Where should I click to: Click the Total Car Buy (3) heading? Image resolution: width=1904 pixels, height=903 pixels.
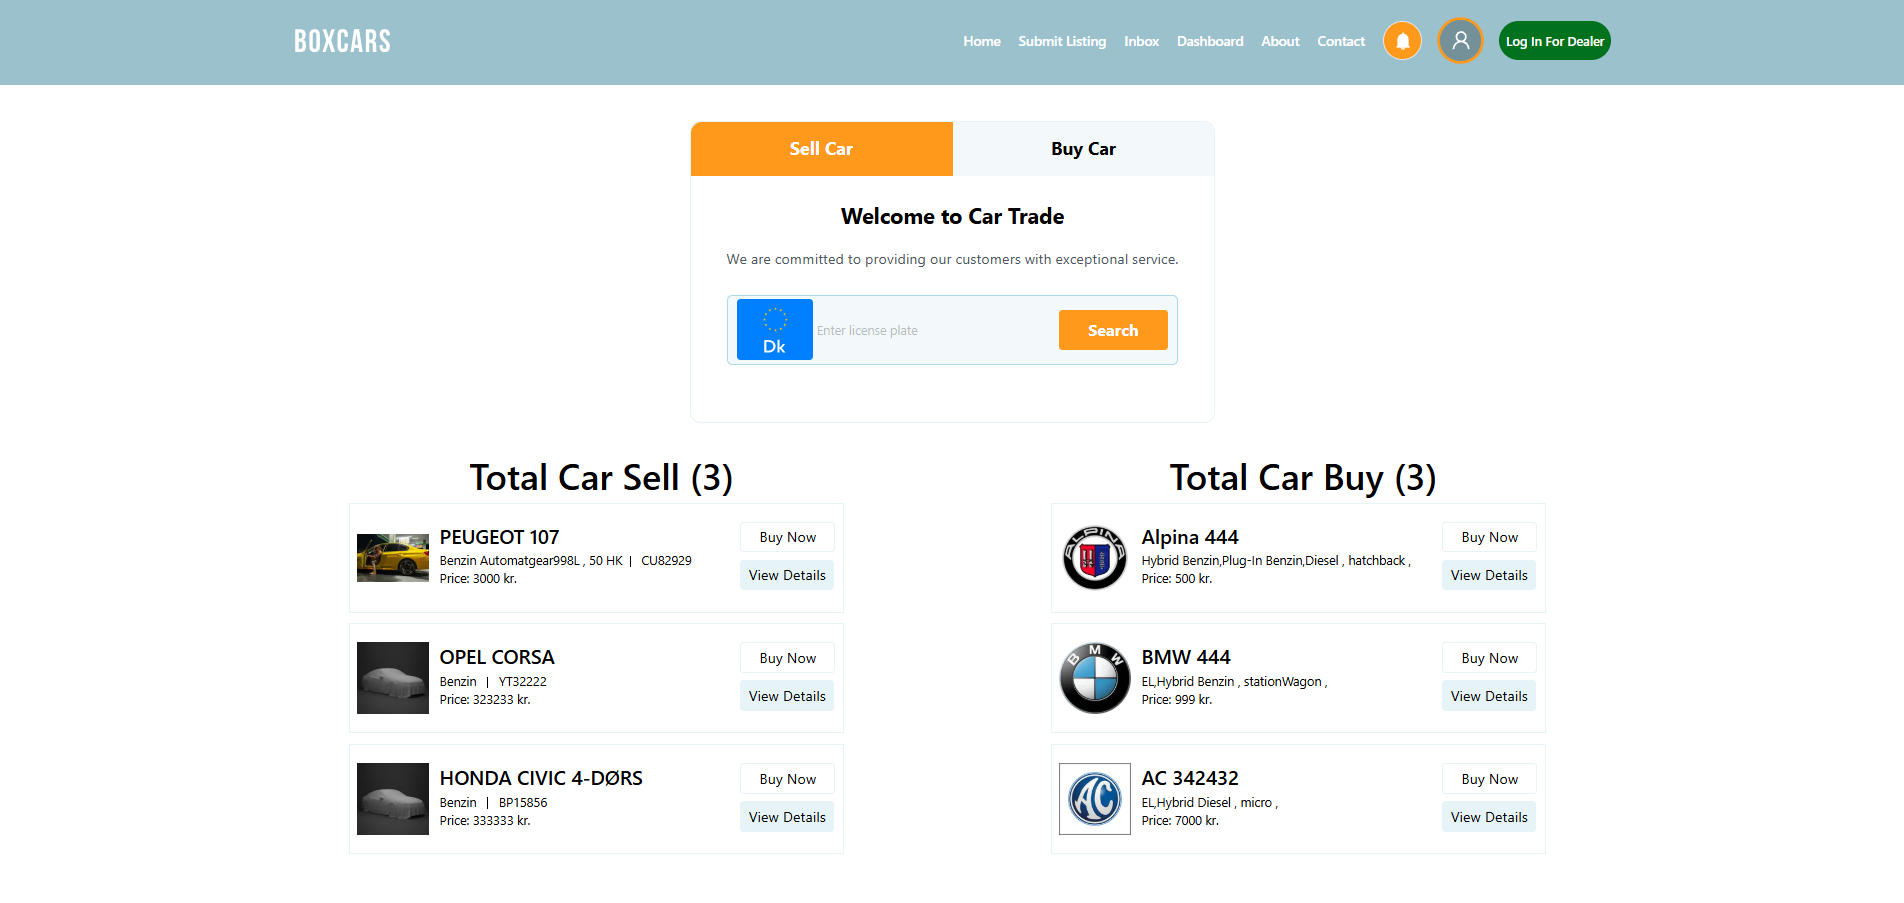click(1303, 478)
